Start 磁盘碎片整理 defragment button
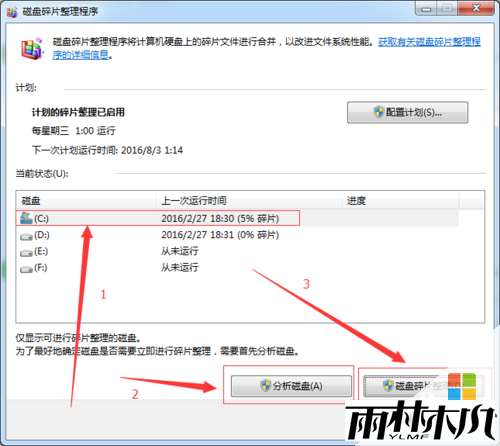This screenshot has height=446, width=500. click(424, 386)
